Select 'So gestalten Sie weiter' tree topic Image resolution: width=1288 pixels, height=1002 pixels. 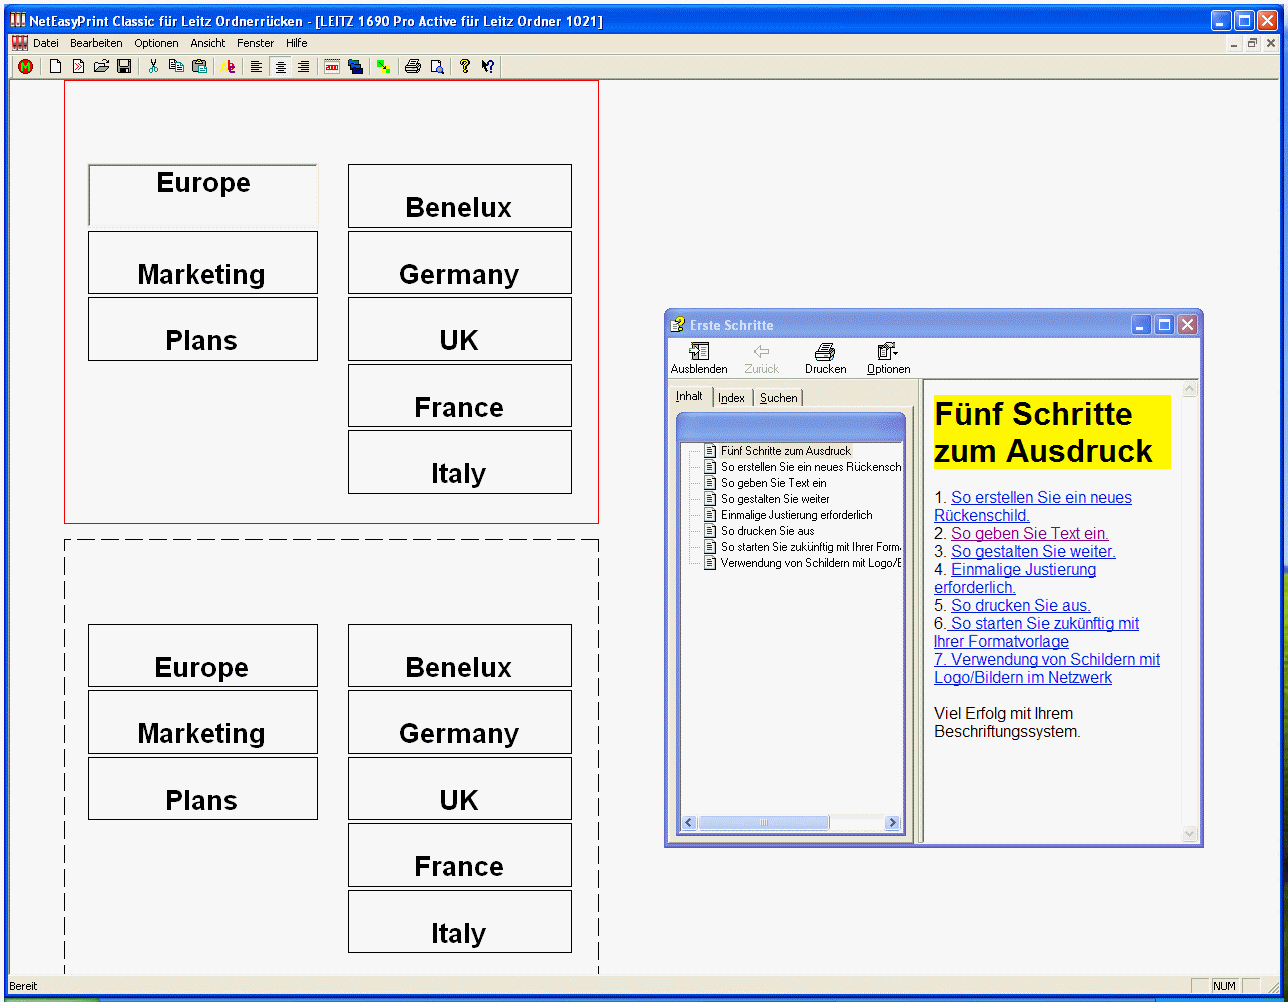point(775,499)
